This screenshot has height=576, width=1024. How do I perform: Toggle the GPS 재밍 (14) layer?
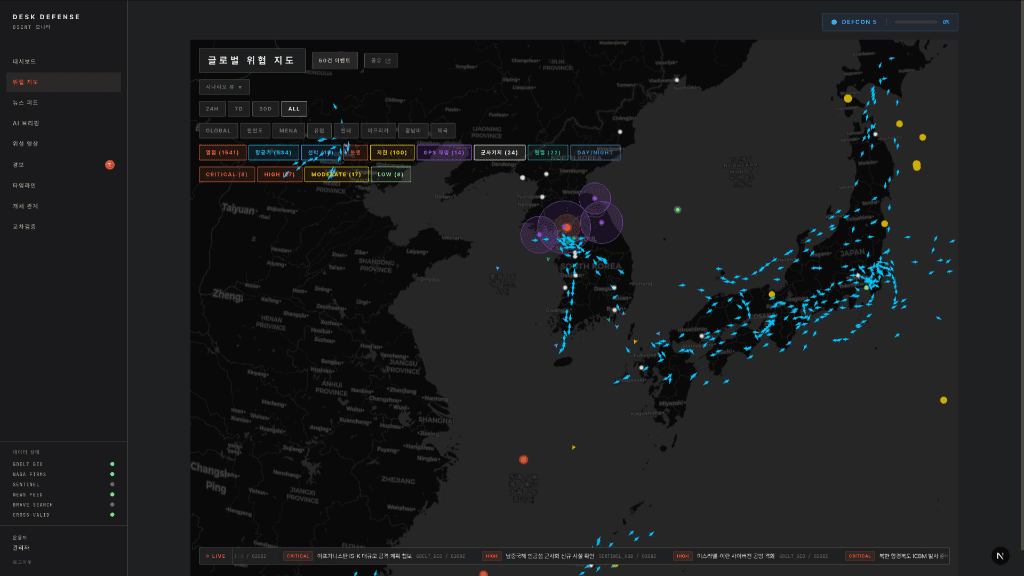pyautogui.click(x=444, y=153)
